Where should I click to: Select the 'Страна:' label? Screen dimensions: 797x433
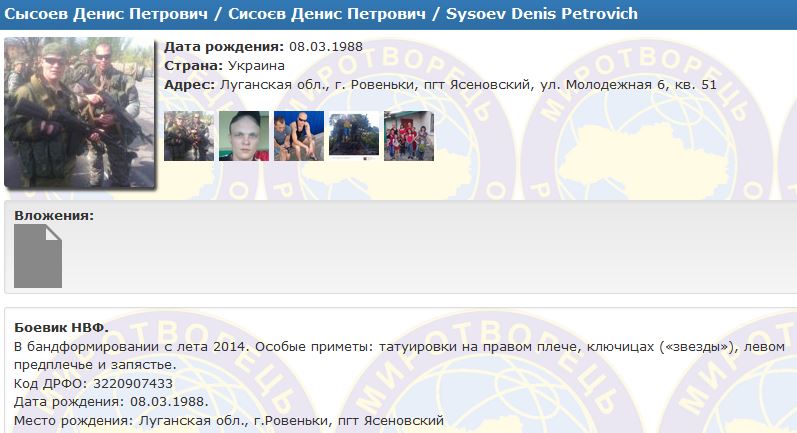click(194, 66)
